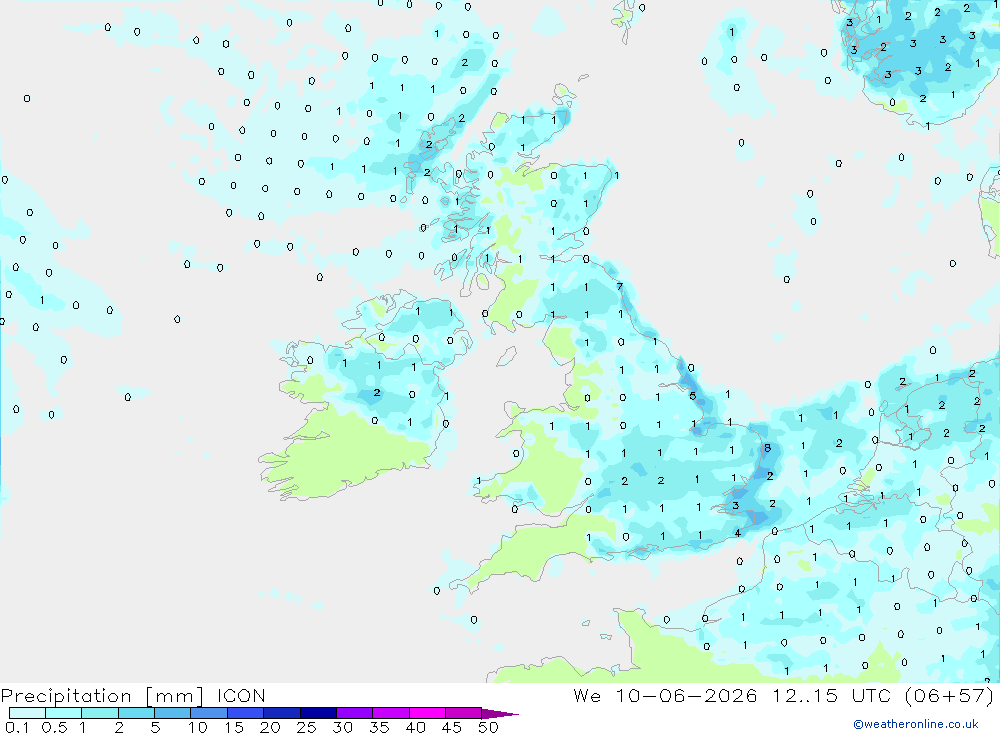
Task: Click the '20' legend scale label
Action: [270, 727]
